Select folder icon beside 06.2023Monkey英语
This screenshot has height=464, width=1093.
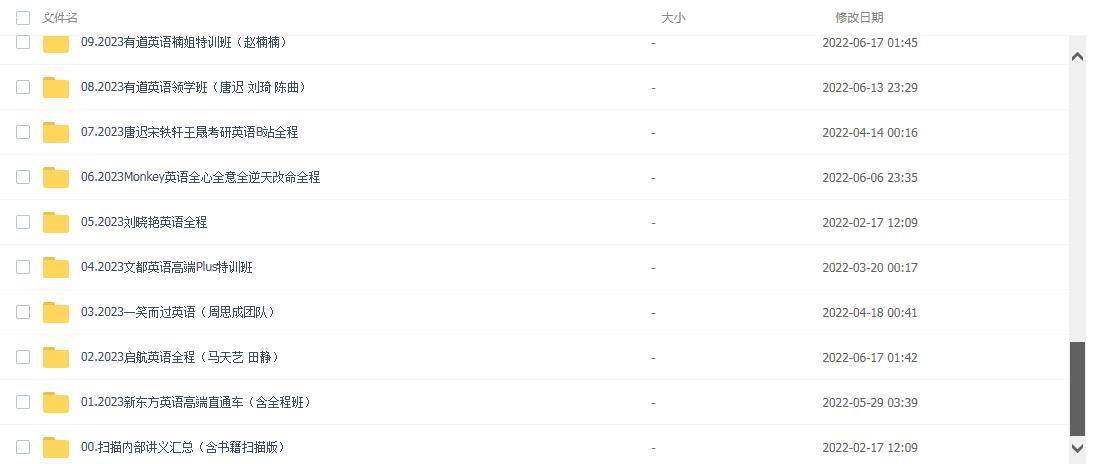click(56, 178)
